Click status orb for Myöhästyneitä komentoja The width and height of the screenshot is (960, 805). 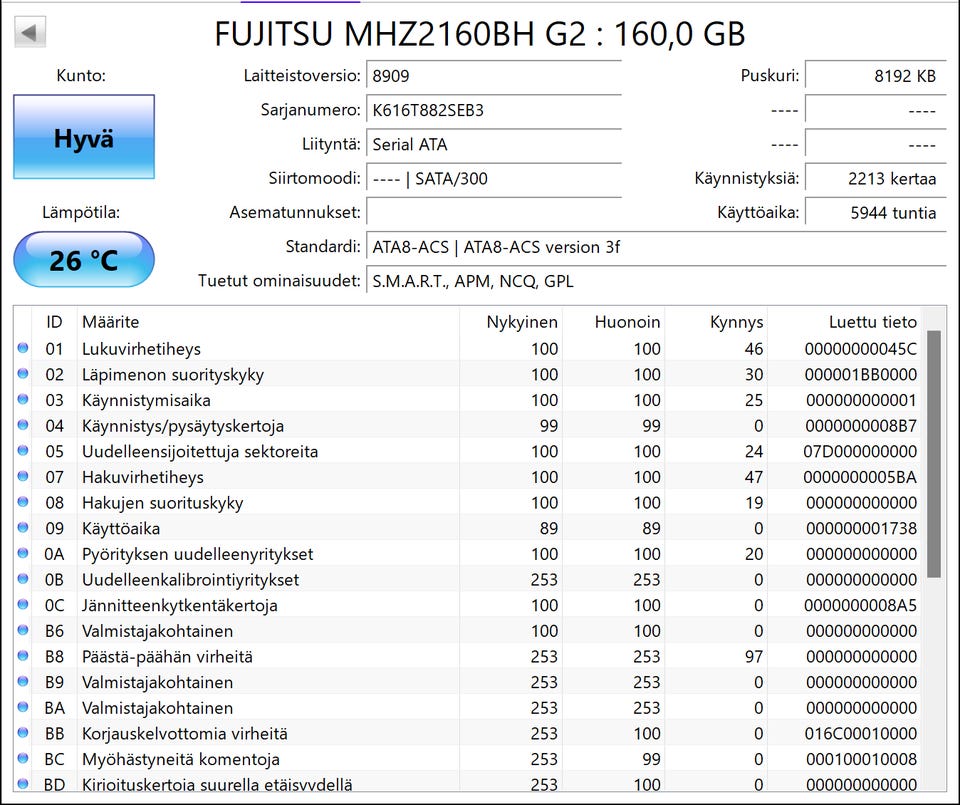(23, 759)
